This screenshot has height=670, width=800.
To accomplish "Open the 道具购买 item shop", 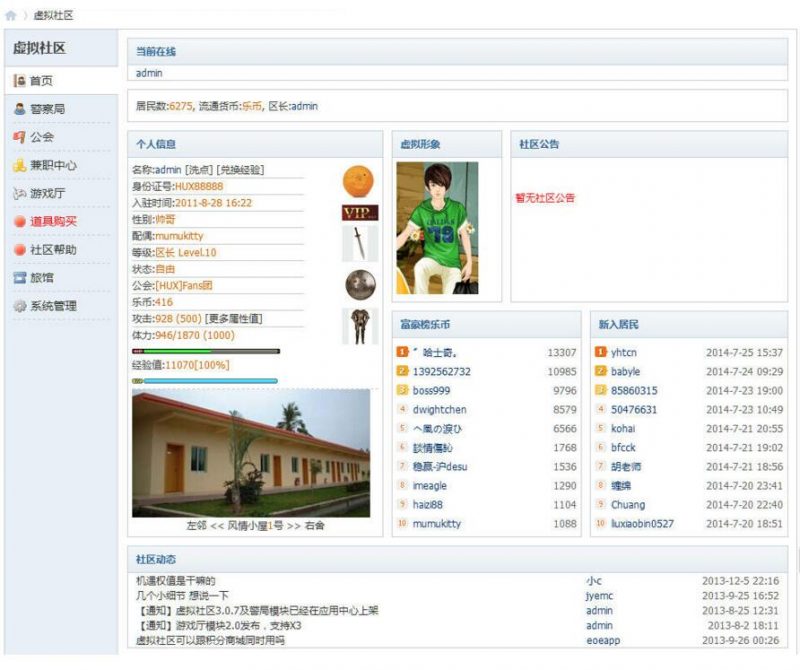I will [45, 222].
